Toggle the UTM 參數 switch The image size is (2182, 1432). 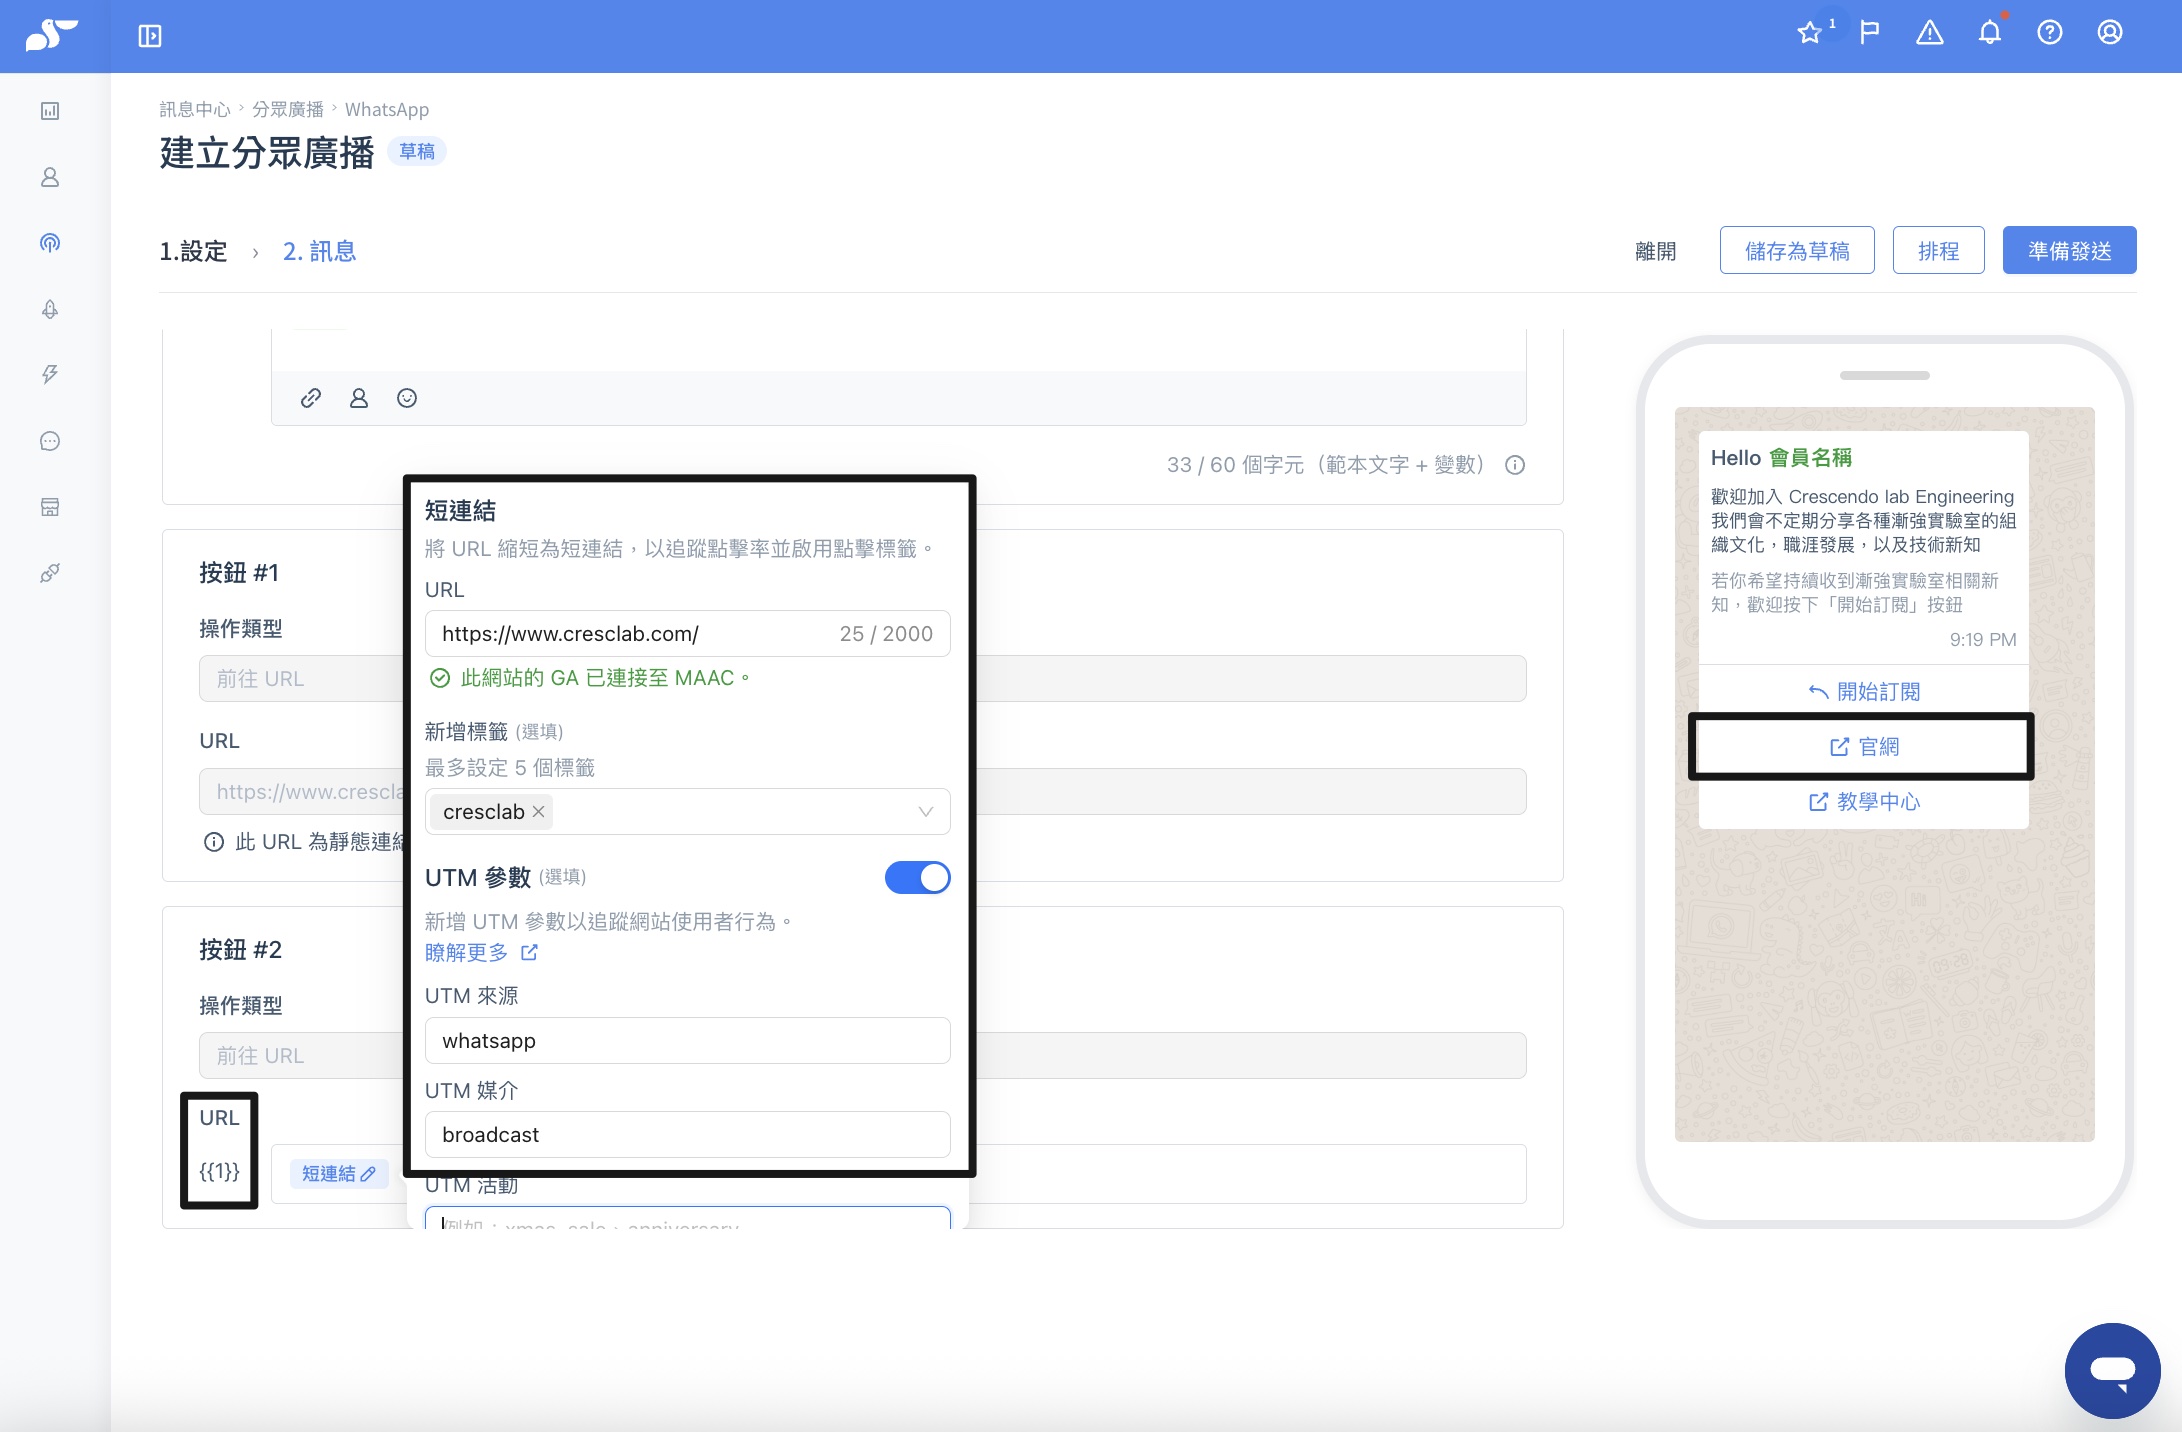click(x=917, y=877)
